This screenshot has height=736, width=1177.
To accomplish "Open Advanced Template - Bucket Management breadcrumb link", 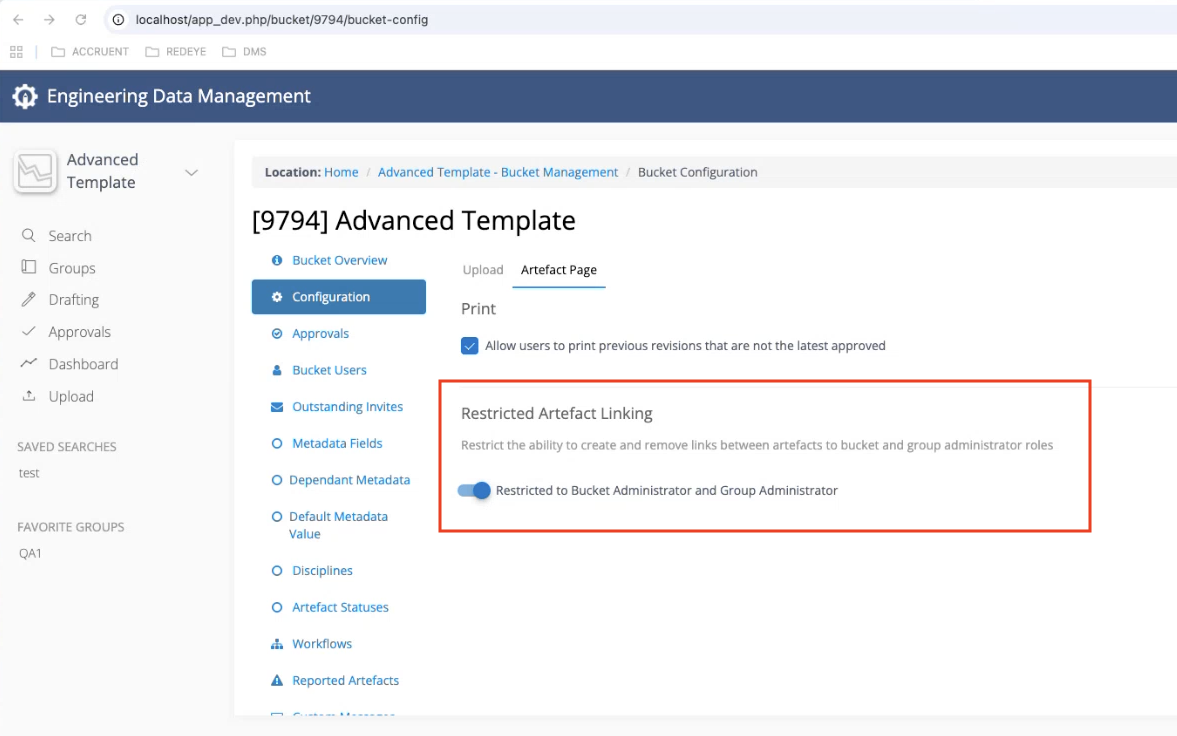I will pos(498,172).
